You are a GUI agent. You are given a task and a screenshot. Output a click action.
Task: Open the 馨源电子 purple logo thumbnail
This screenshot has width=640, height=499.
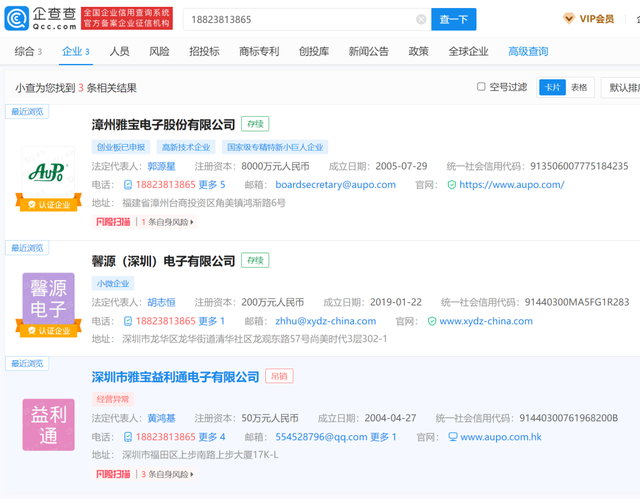(48, 299)
